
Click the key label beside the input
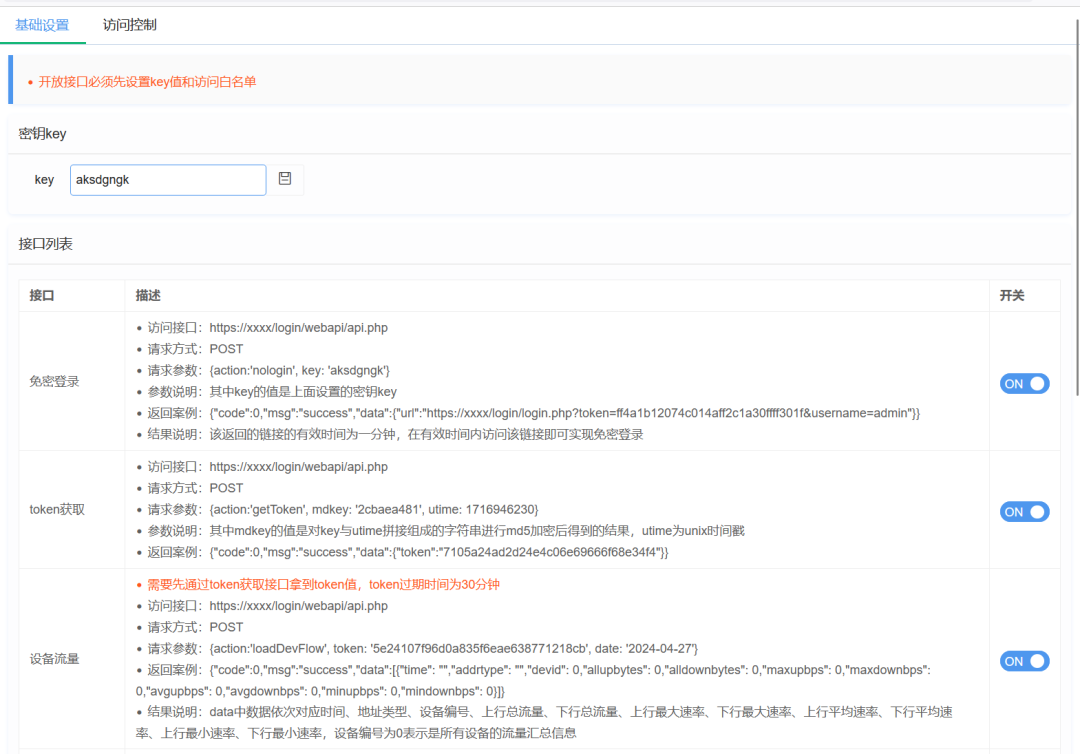coord(44,180)
